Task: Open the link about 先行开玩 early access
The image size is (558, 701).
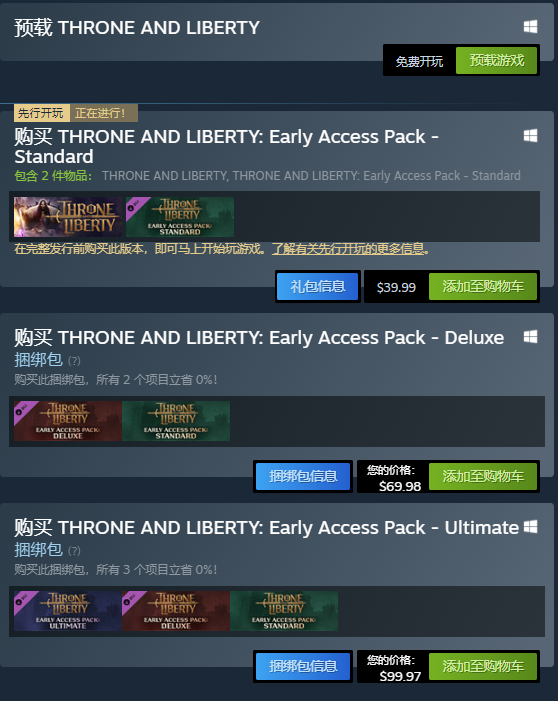Action: click(350, 249)
